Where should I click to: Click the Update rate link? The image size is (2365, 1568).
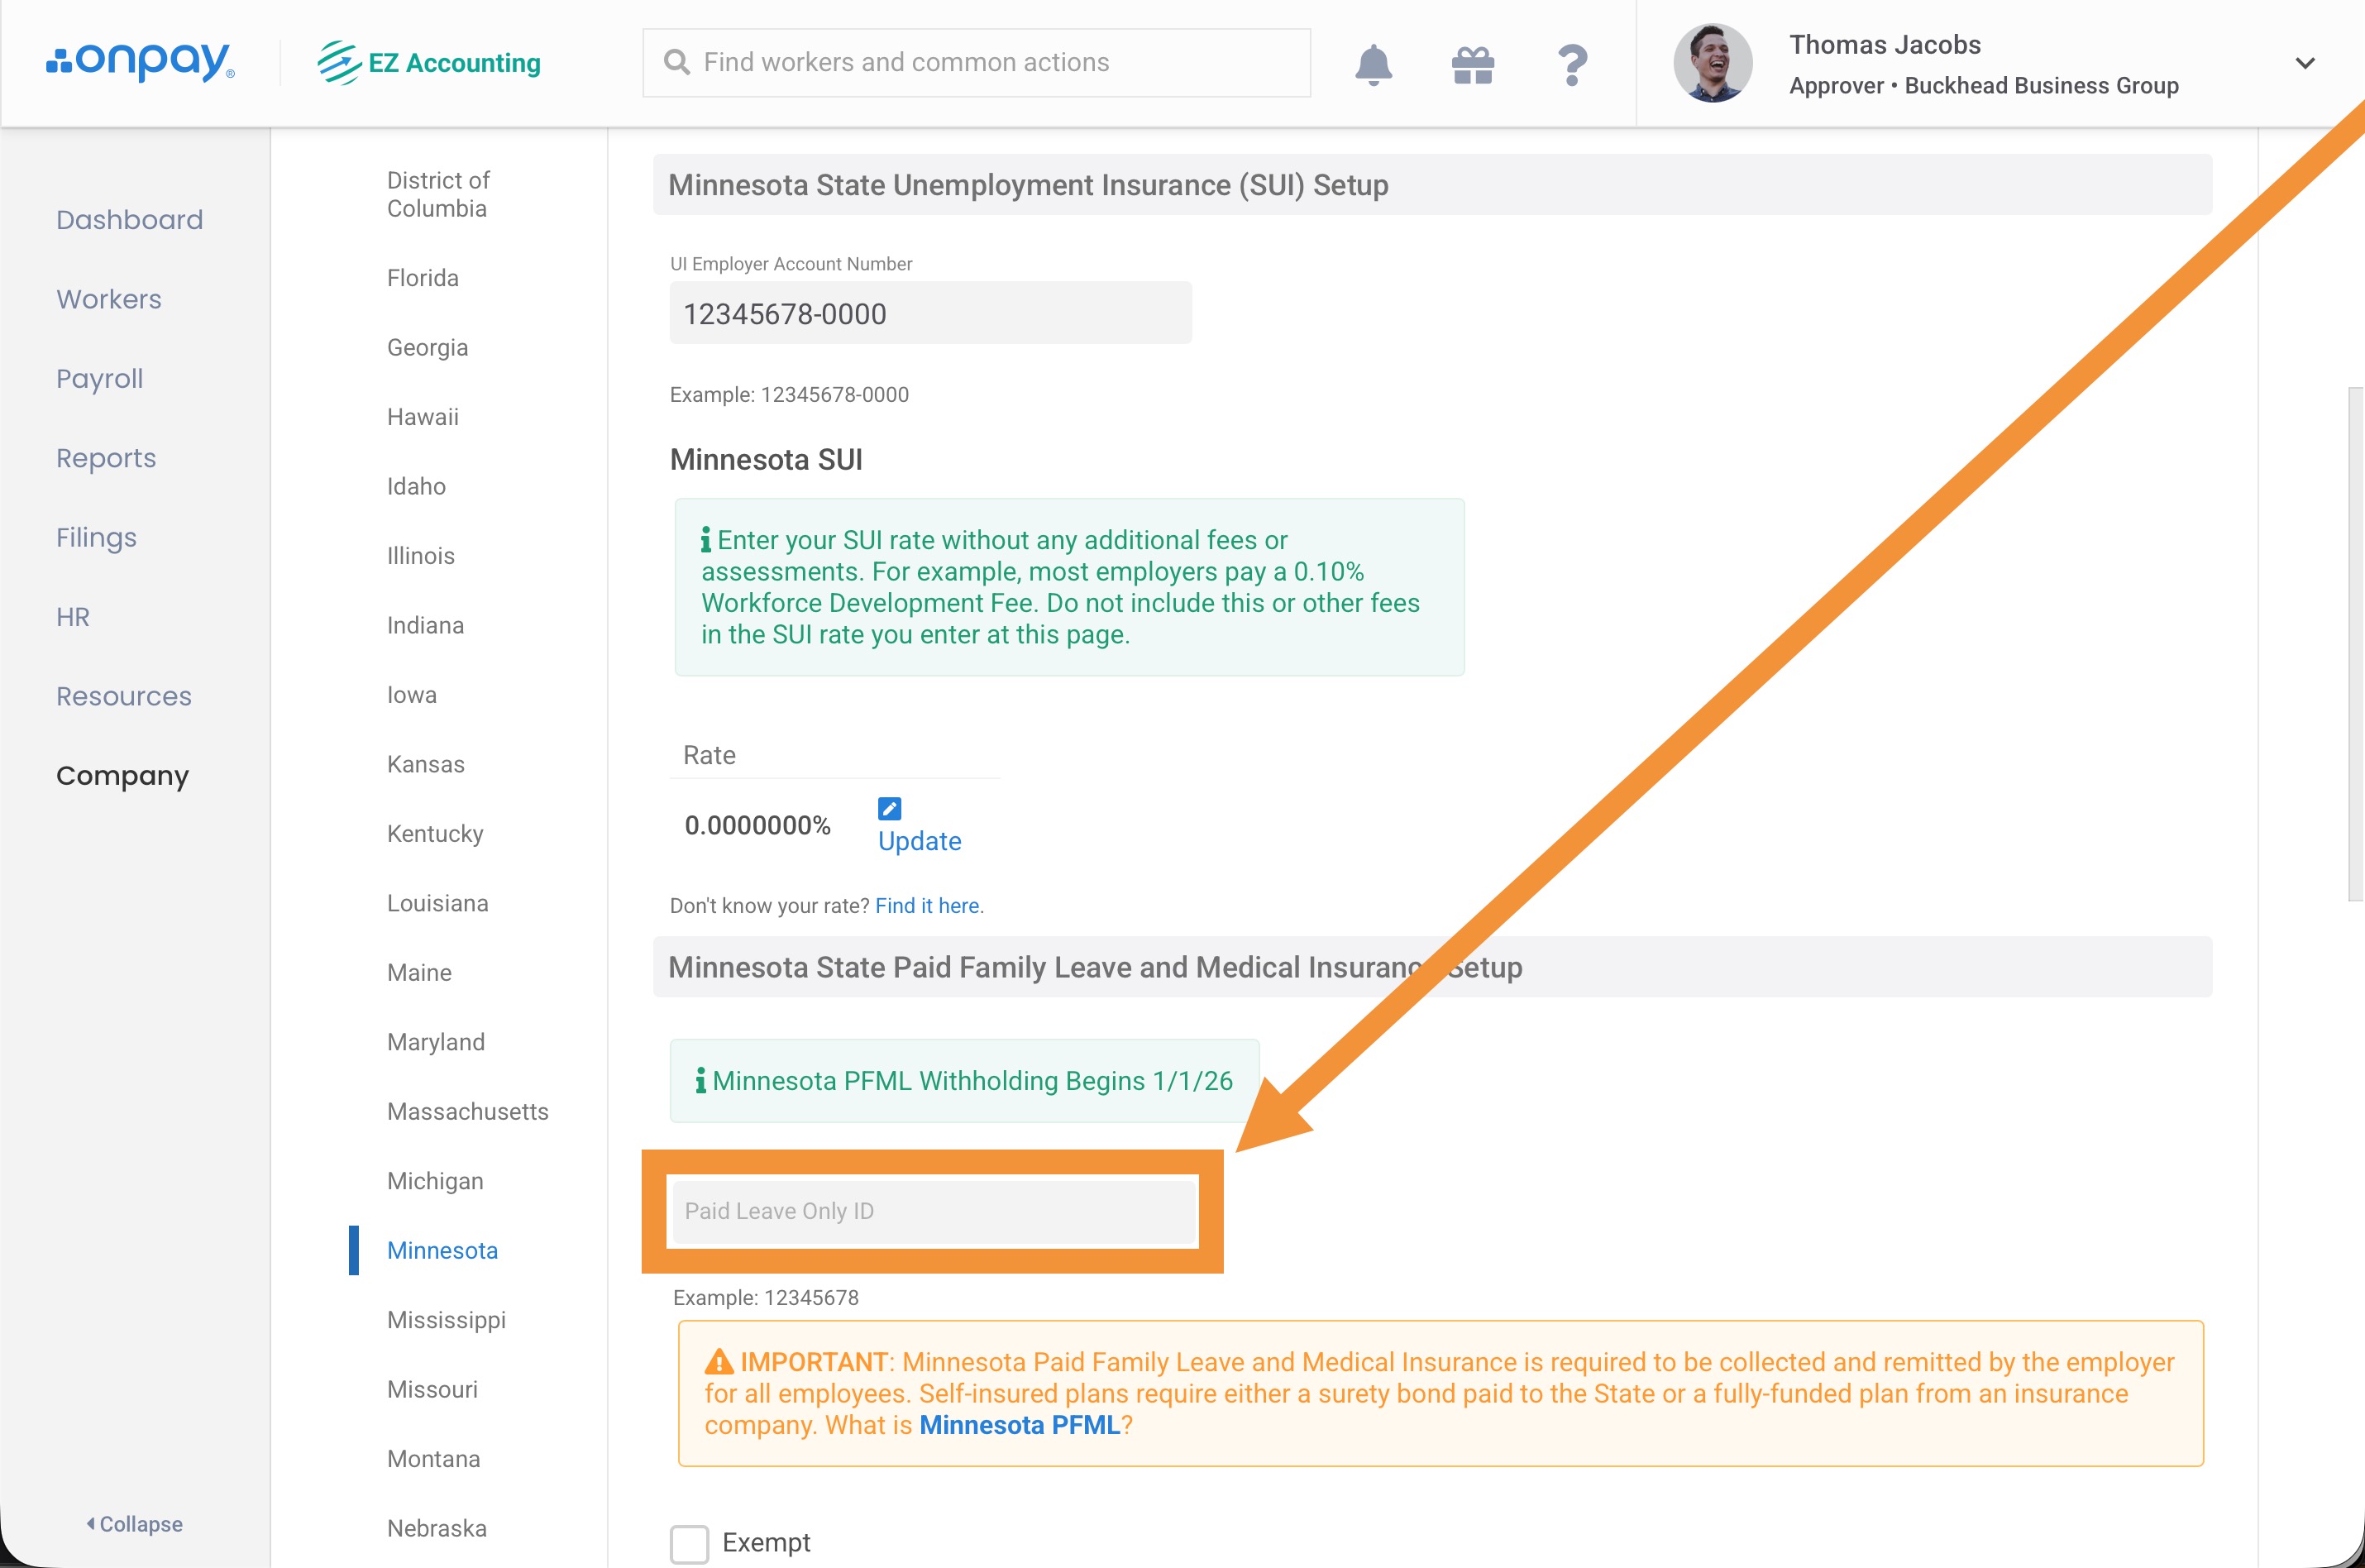click(919, 841)
